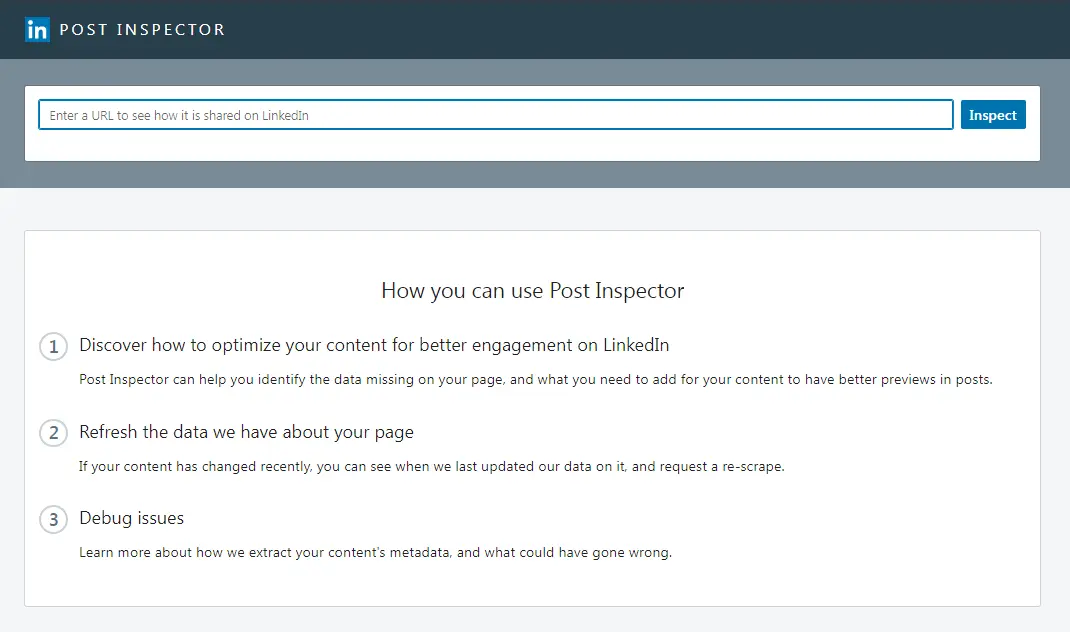Focus the URL entry field
This screenshot has height=632, width=1070.
(495, 115)
